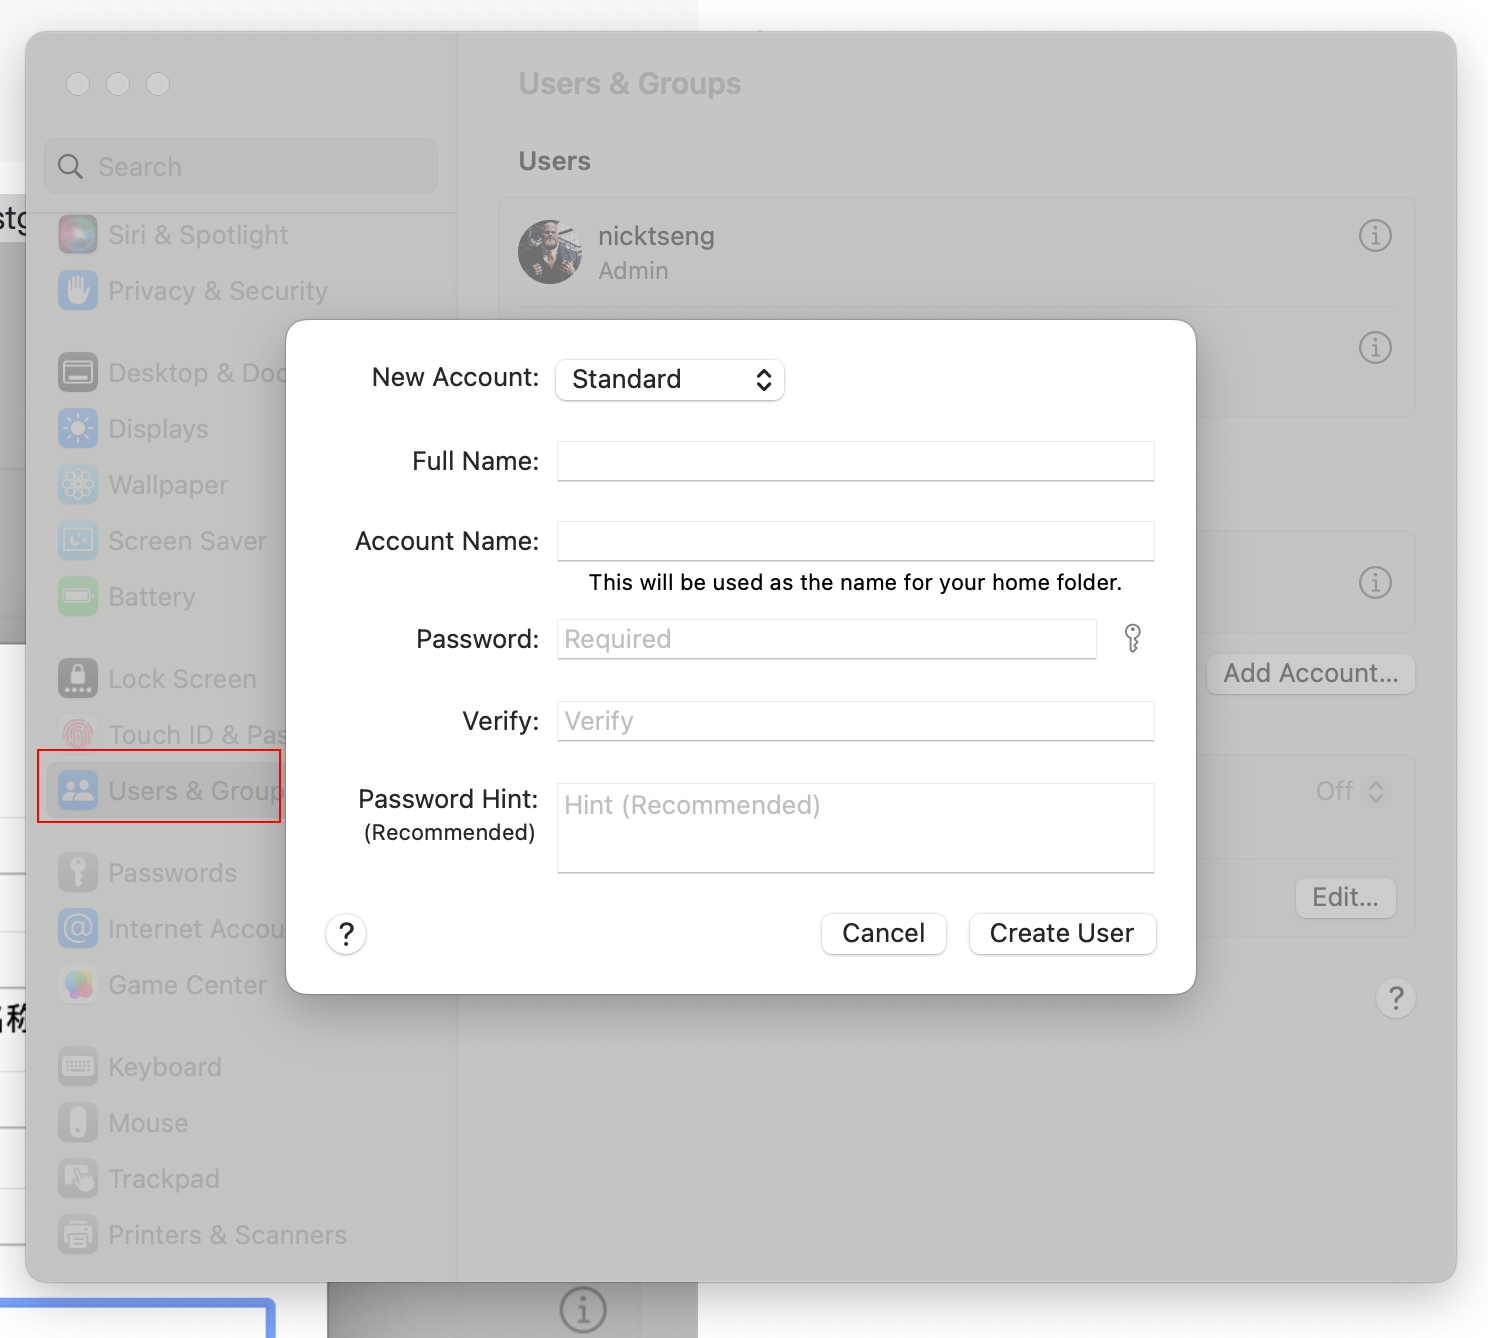Click the Cancel button
1488x1338 pixels.
883,934
